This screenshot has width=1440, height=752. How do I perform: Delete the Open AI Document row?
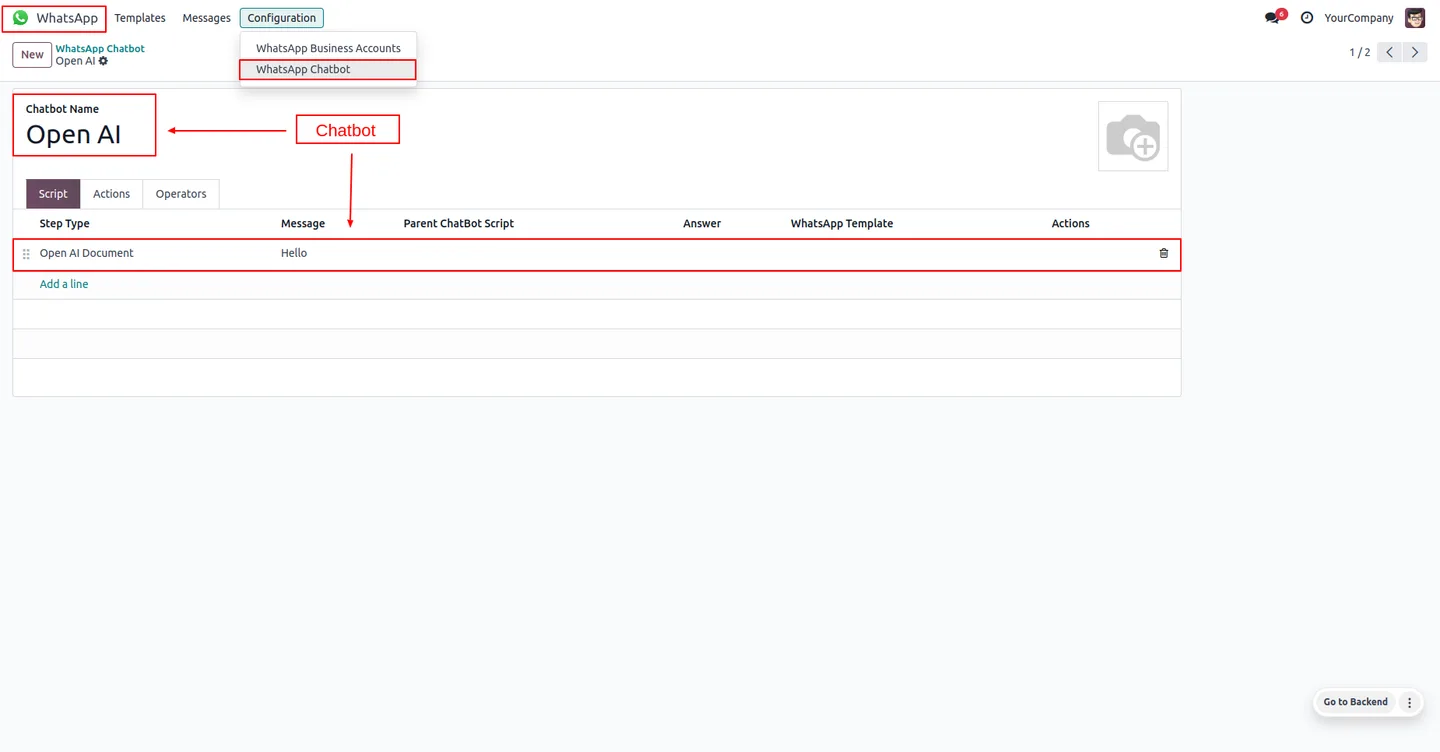(x=1163, y=253)
